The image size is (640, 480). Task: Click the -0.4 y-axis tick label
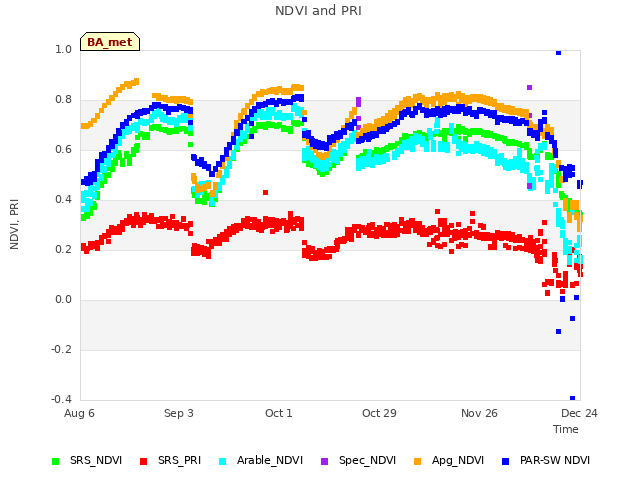tap(61, 399)
